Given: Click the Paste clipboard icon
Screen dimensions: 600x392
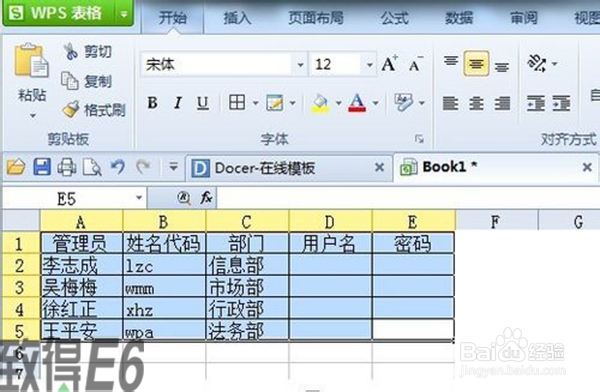Looking at the screenshot, I should 31,60.
